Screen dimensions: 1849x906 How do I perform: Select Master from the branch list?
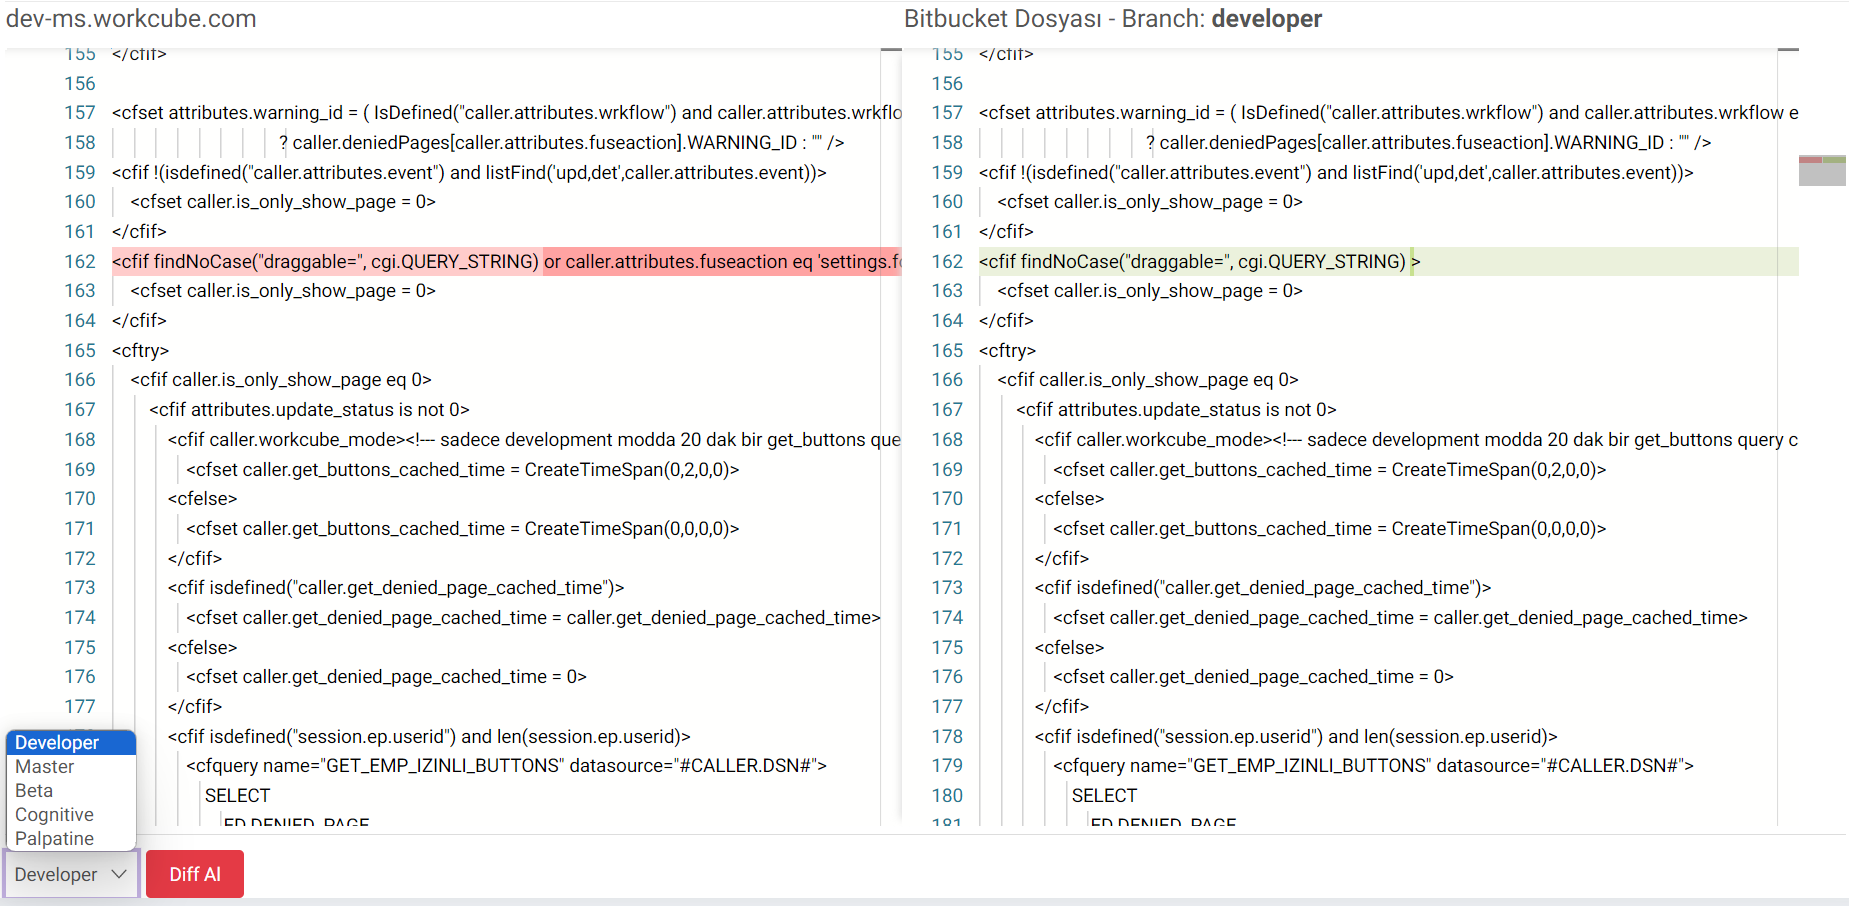[45, 767]
